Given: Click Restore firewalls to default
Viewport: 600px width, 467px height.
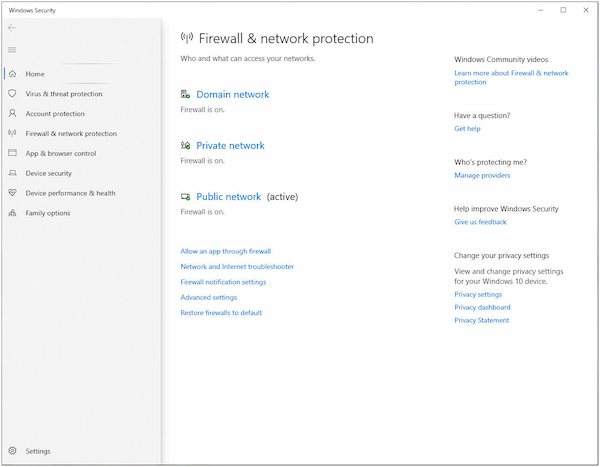Looking at the screenshot, I should 221,313.
